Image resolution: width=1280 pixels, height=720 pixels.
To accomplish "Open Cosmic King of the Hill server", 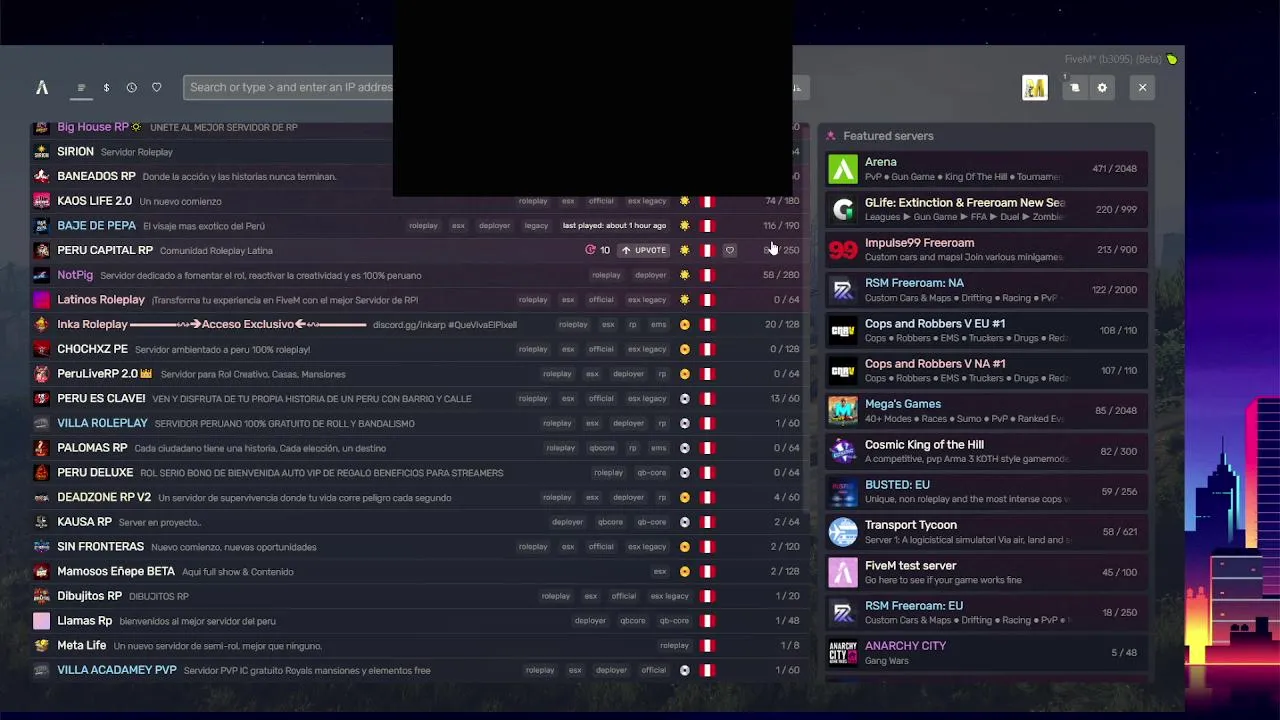I will [986, 451].
